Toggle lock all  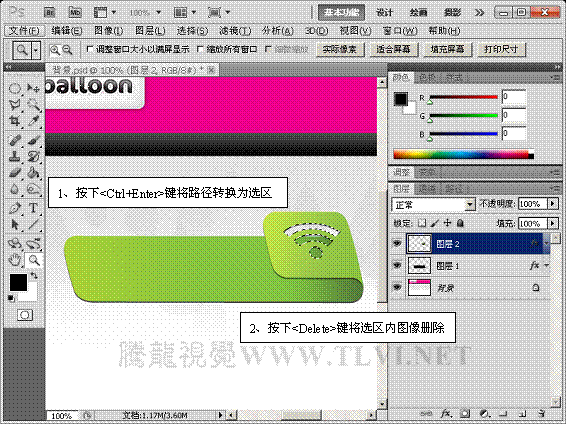pos(460,223)
